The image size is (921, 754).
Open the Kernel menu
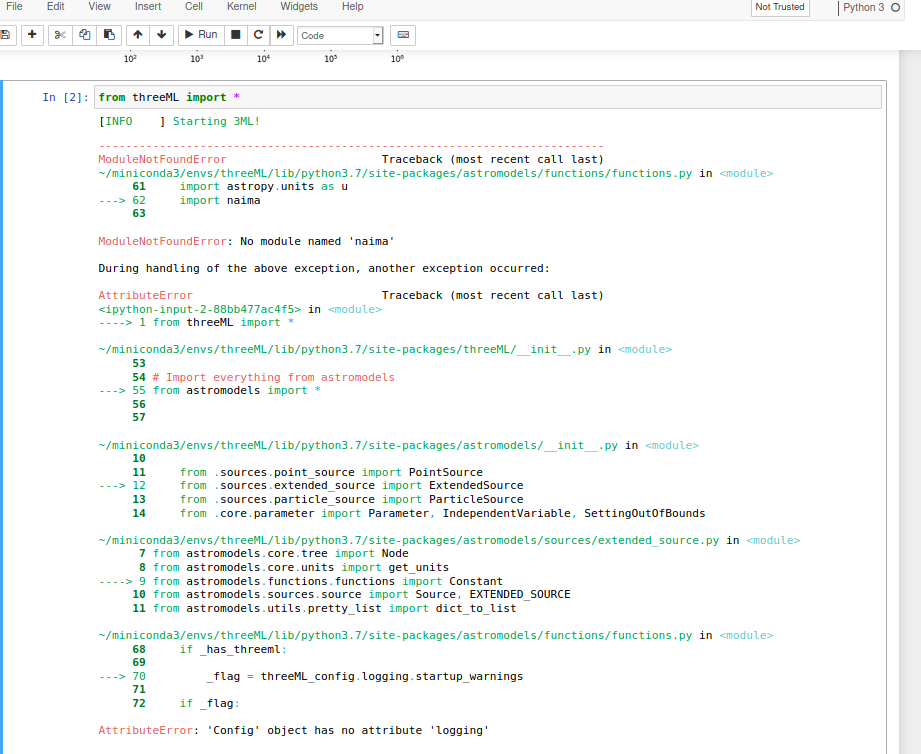tap(241, 7)
